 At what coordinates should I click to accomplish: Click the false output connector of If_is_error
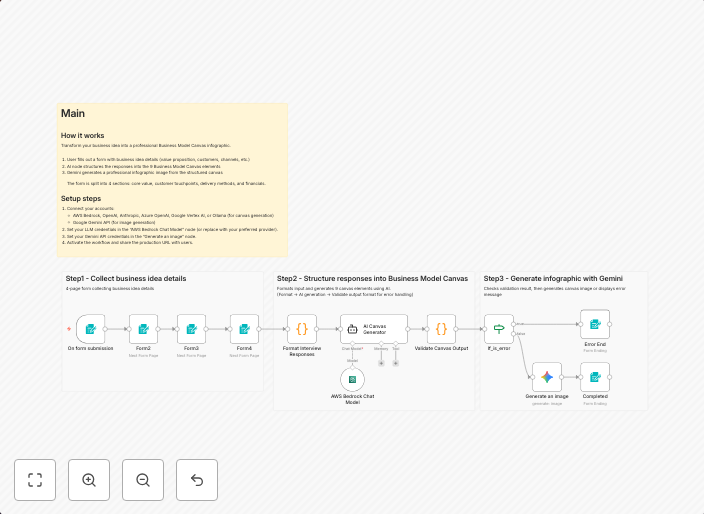[514, 334]
